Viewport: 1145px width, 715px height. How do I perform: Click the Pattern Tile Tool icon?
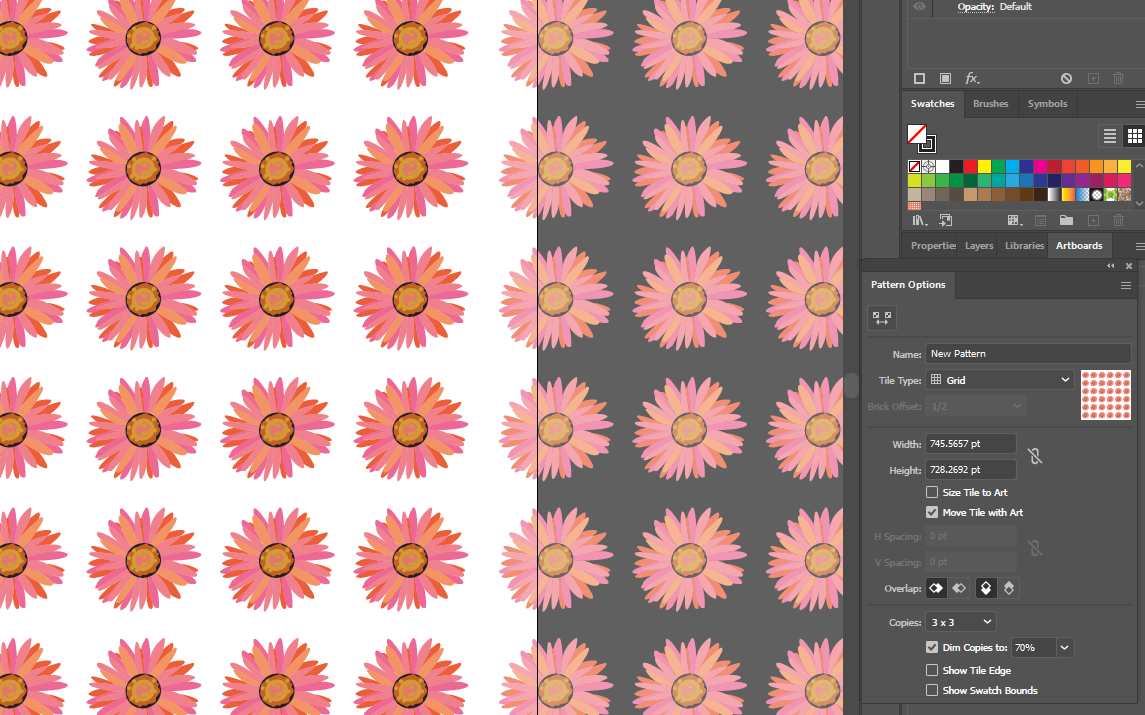tap(881, 318)
